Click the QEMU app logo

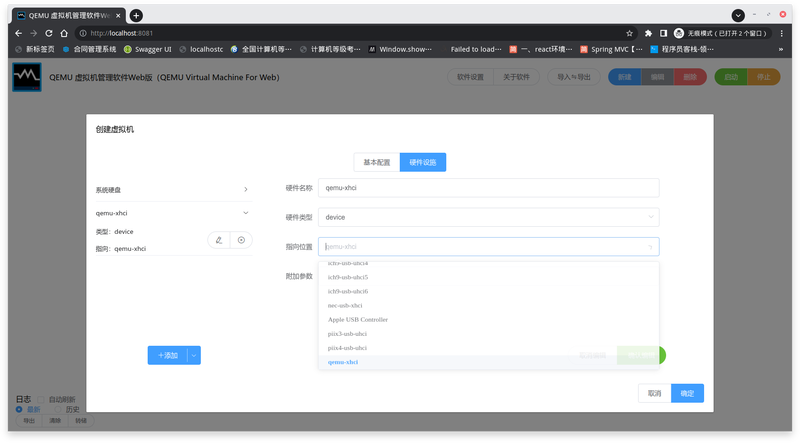[27, 77]
